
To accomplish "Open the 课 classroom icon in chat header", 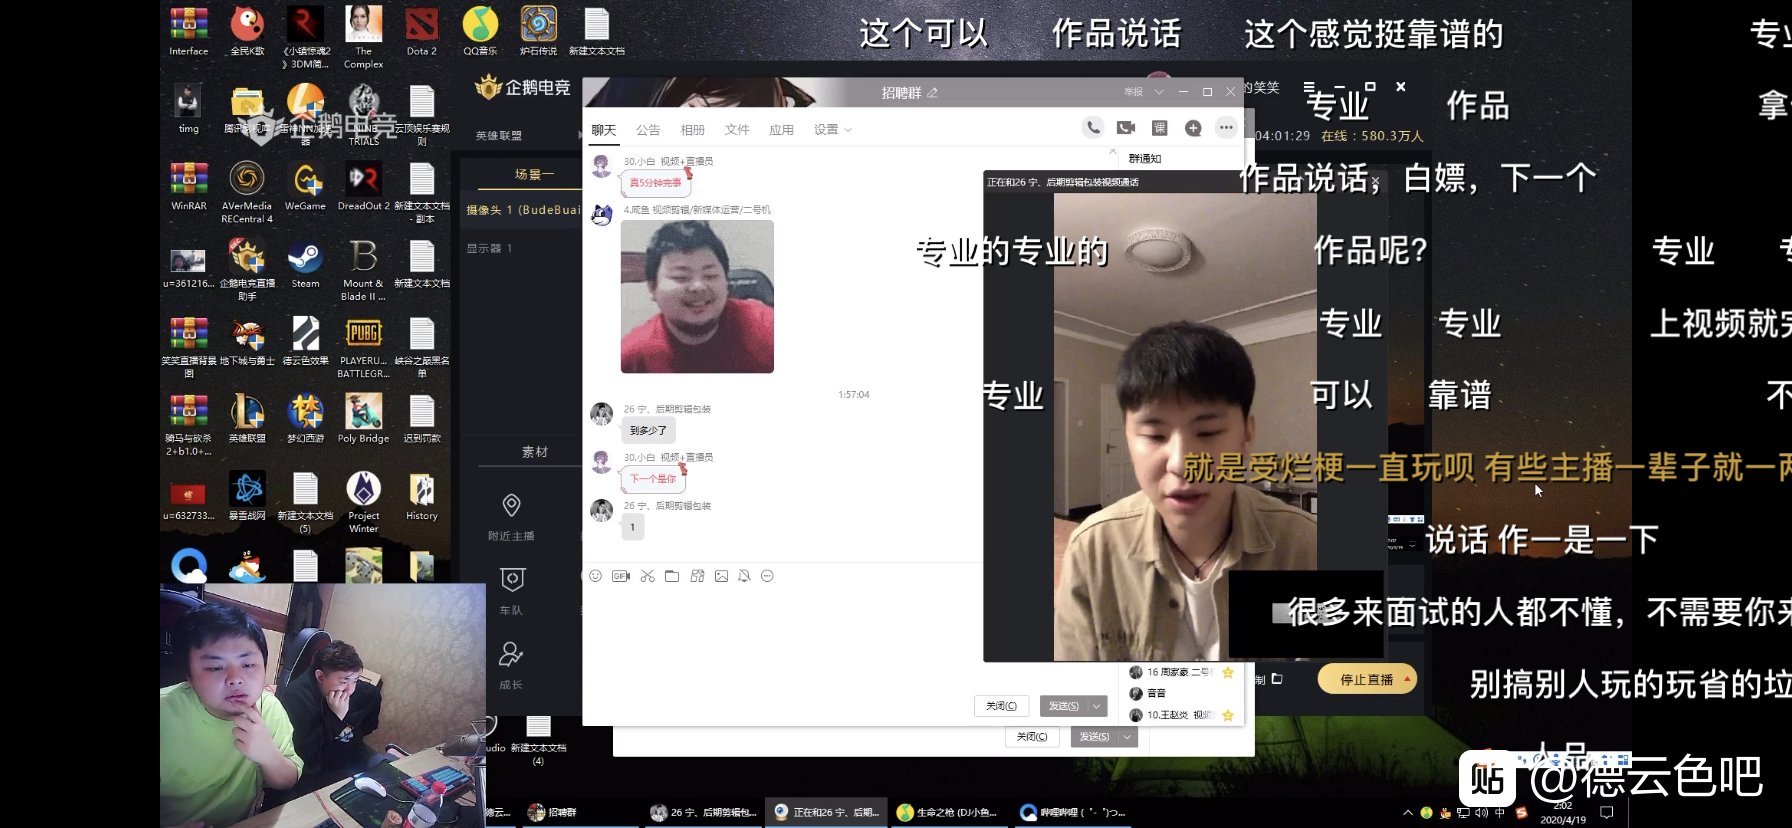I will [x=1160, y=128].
